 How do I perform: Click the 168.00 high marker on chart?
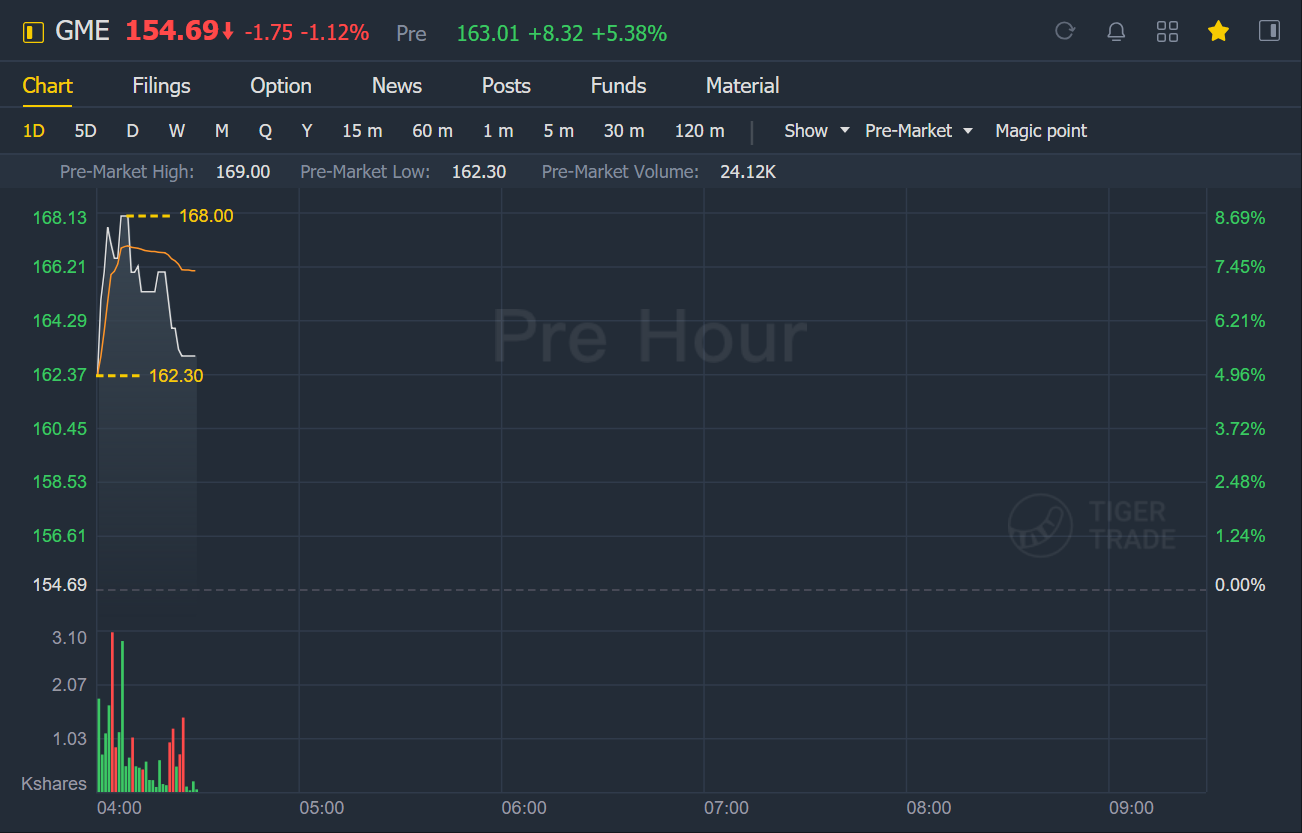206,216
